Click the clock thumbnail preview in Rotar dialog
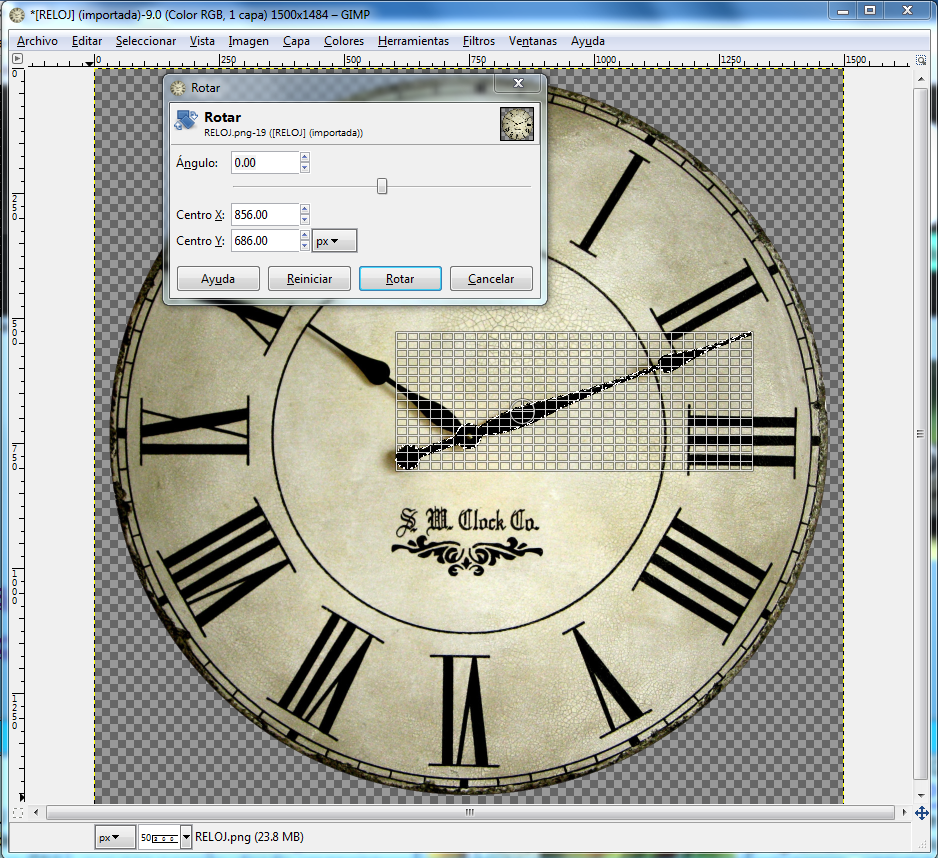 coord(517,124)
